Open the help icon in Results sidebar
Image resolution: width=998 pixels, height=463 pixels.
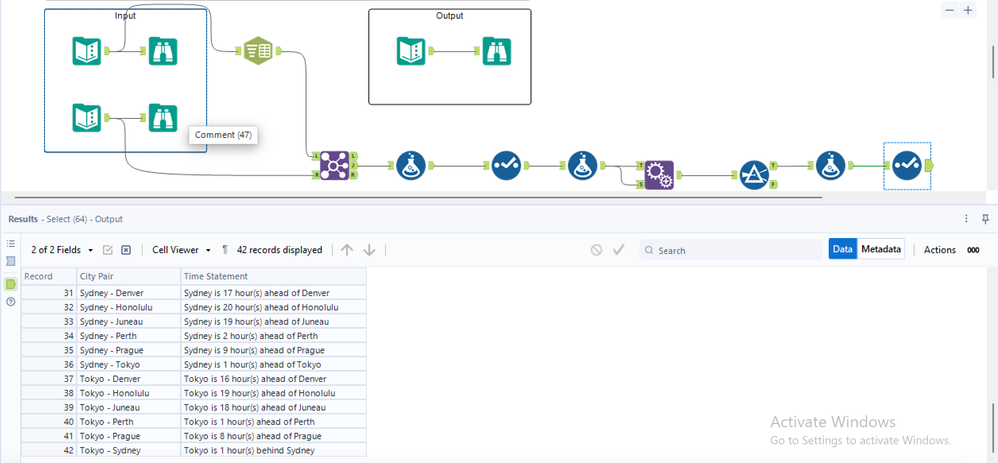click(x=11, y=302)
